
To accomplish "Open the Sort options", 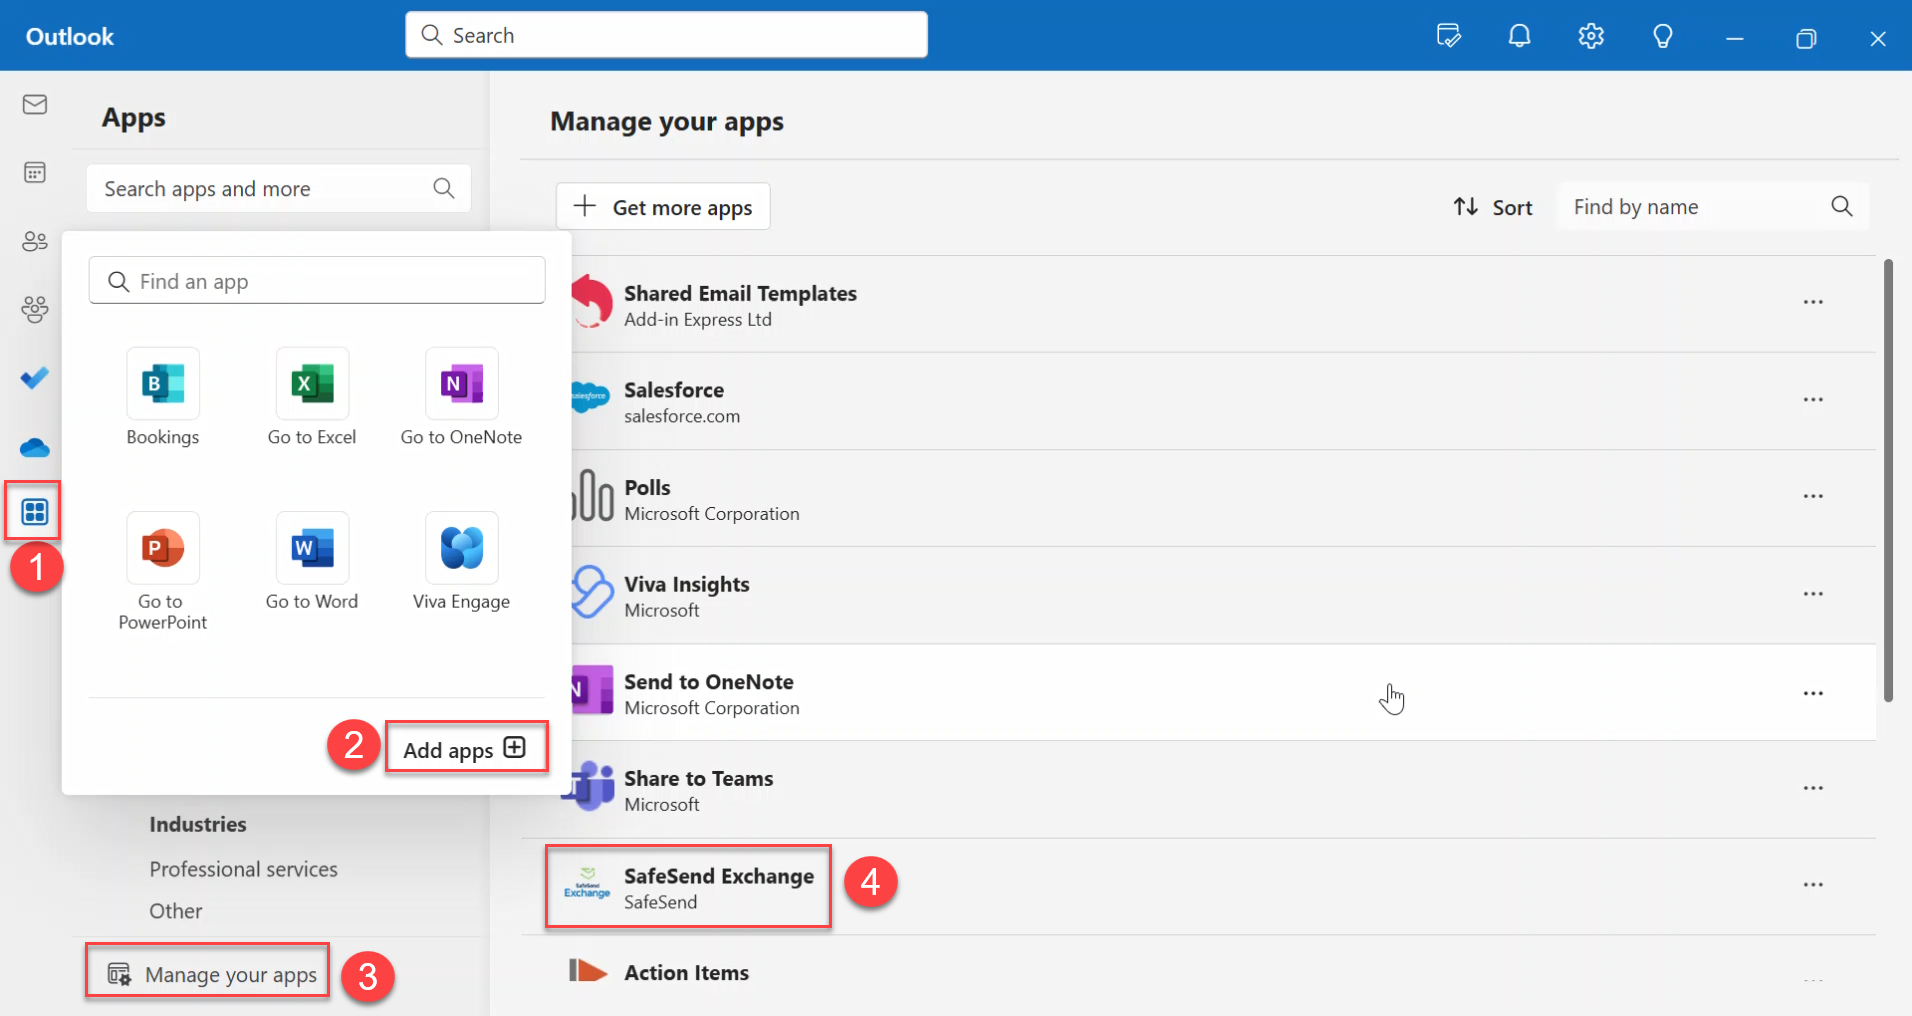I will [x=1493, y=207].
